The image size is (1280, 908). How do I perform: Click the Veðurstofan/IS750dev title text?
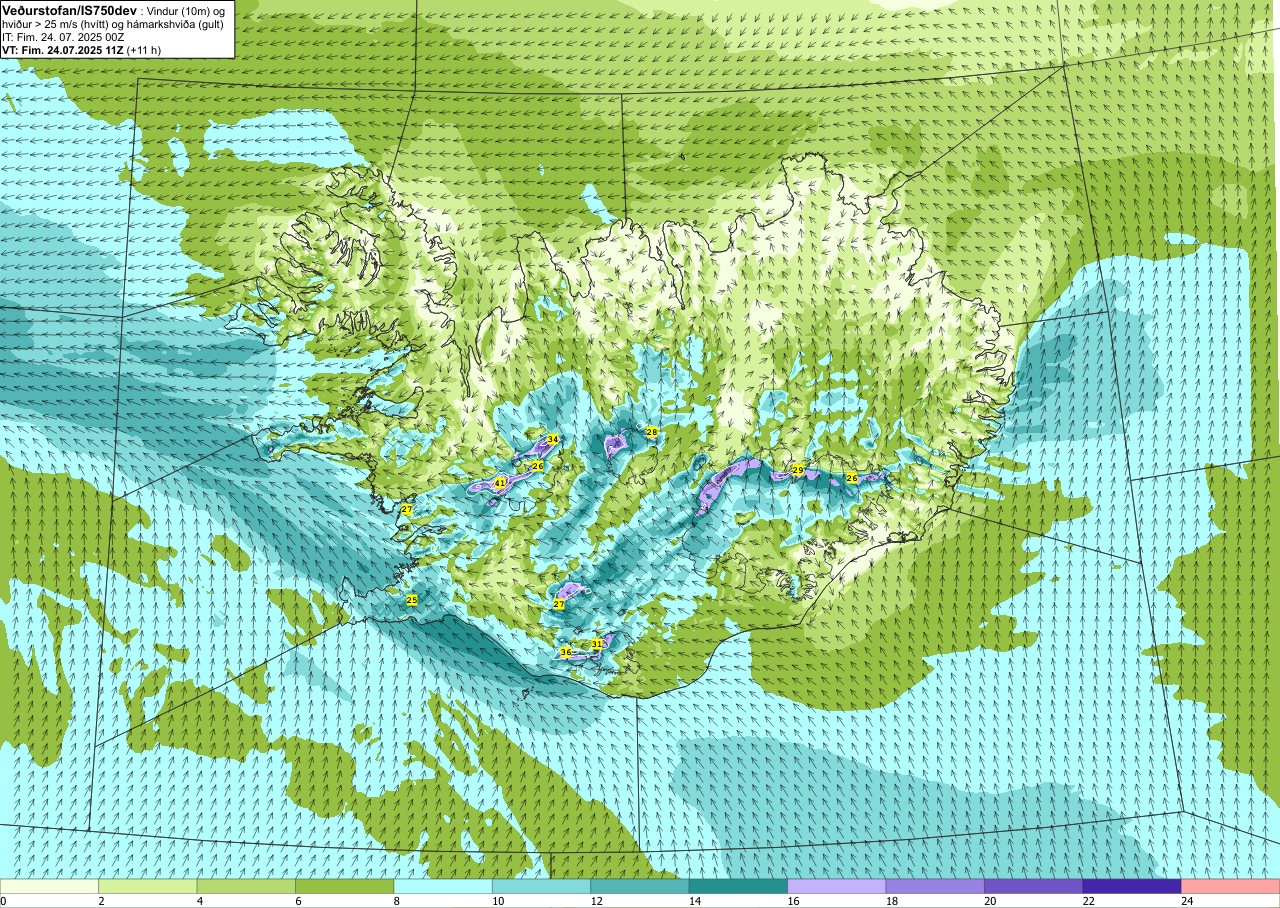(x=69, y=9)
